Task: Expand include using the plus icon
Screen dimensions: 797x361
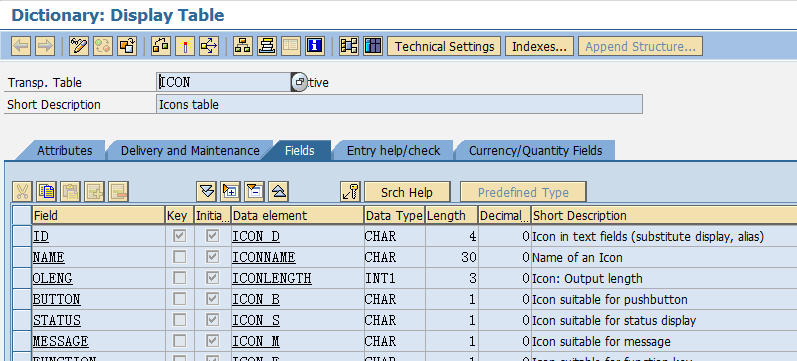Action: pyautogui.click(x=230, y=192)
